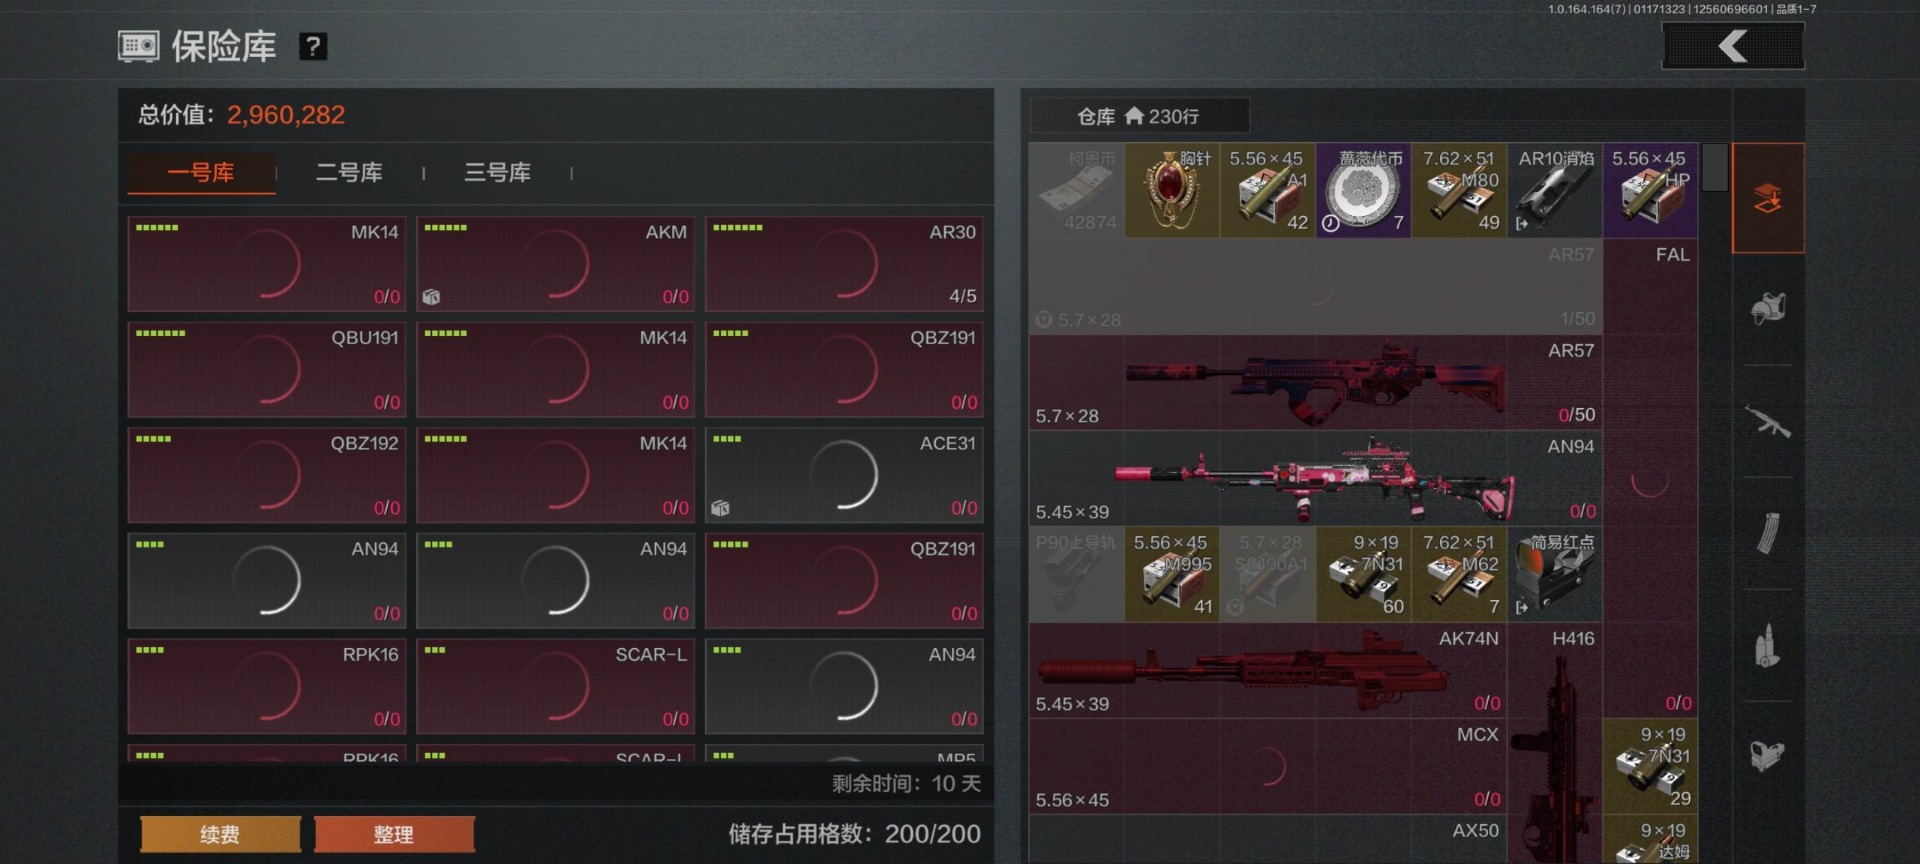Filter warehouse by red dot sight attachments icon
The height and width of the screenshot is (864, 1920).
click(x=1768, y=755)
